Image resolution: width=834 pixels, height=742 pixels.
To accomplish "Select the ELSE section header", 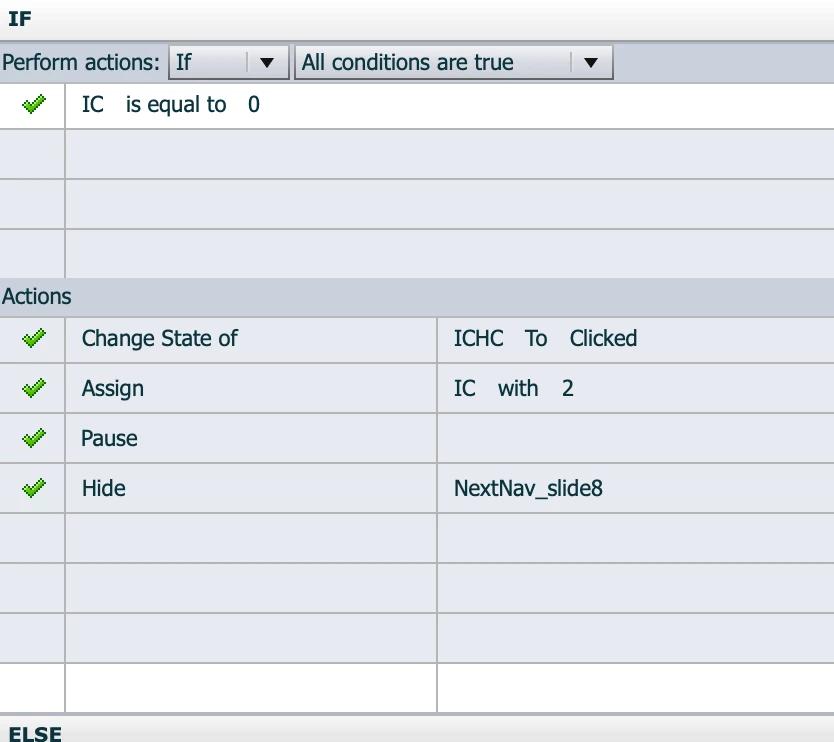I will tap(417, 730).
